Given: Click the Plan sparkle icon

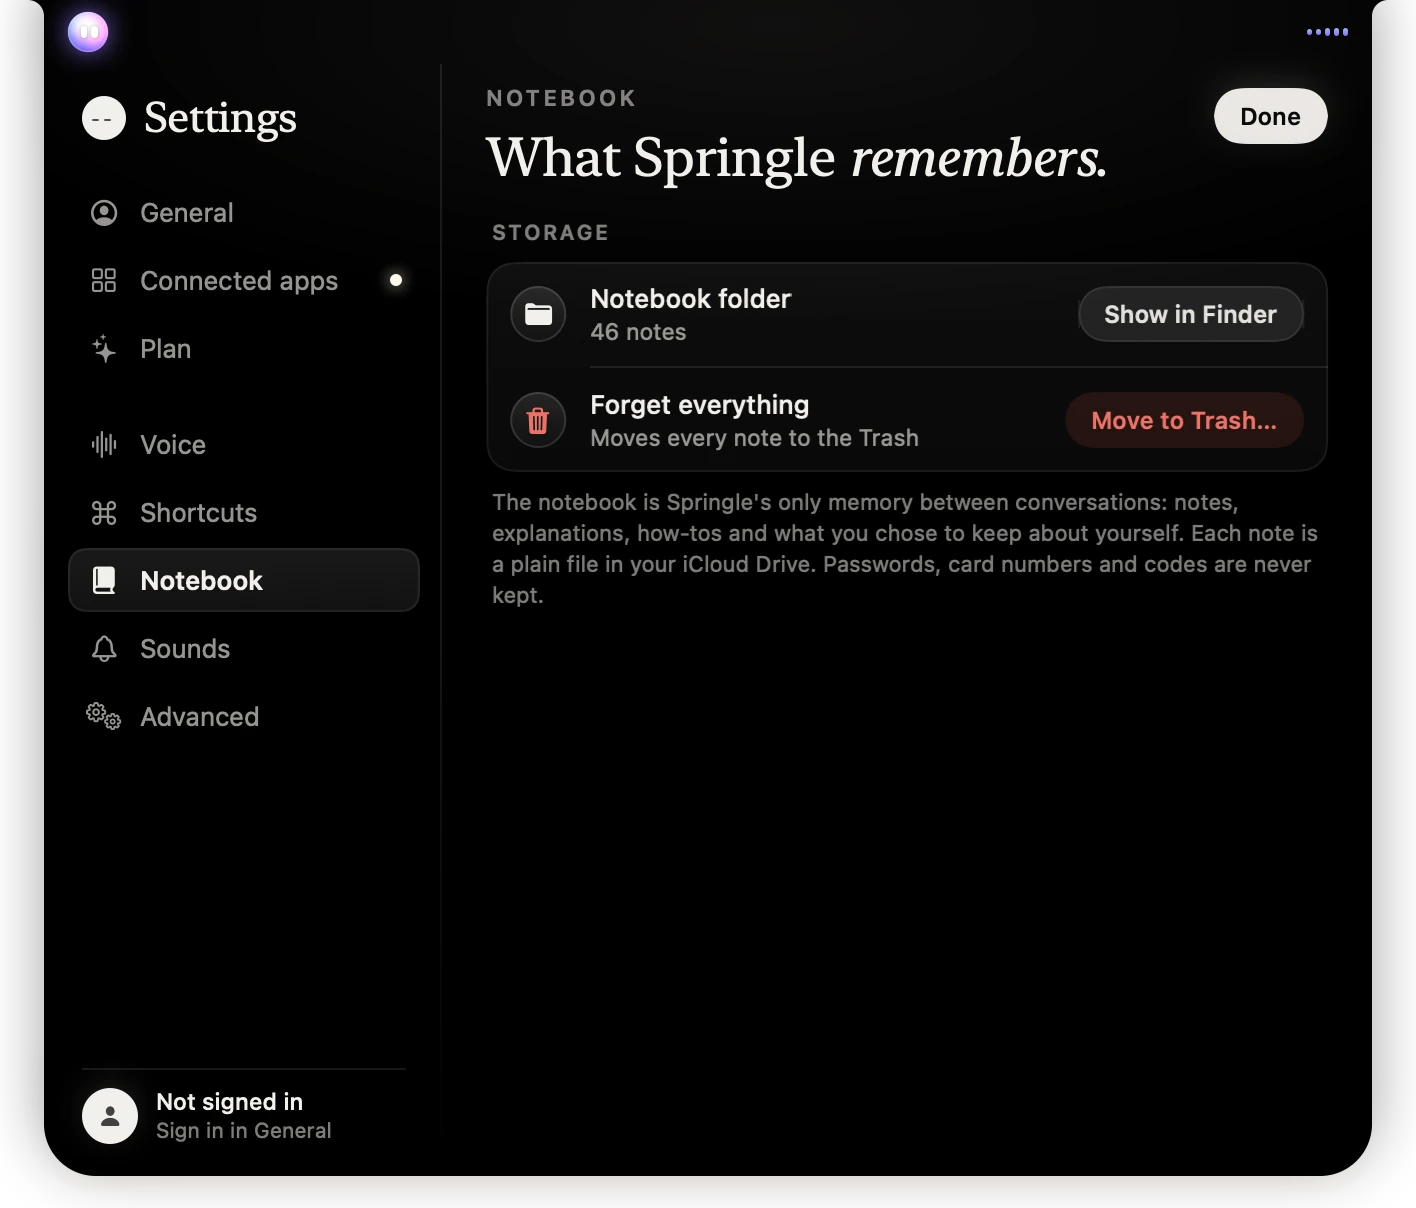Looking at the screenshot, I should (x=104, y=349).
